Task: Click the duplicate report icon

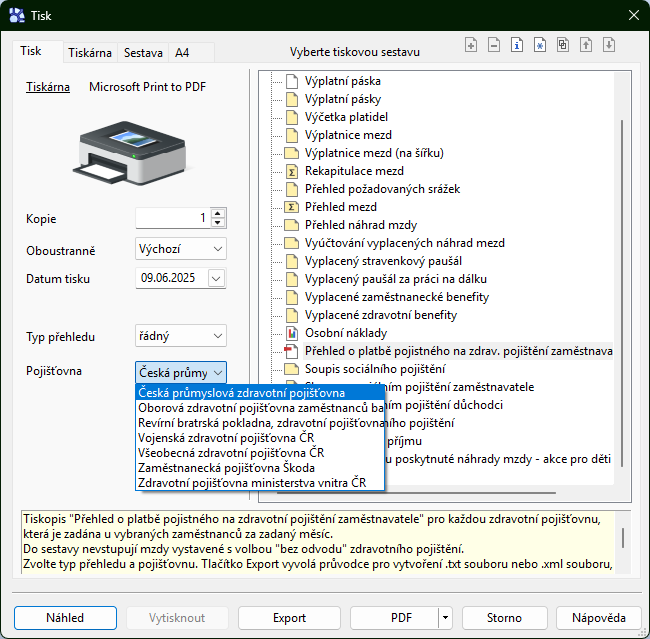Action: click(563, 45)
